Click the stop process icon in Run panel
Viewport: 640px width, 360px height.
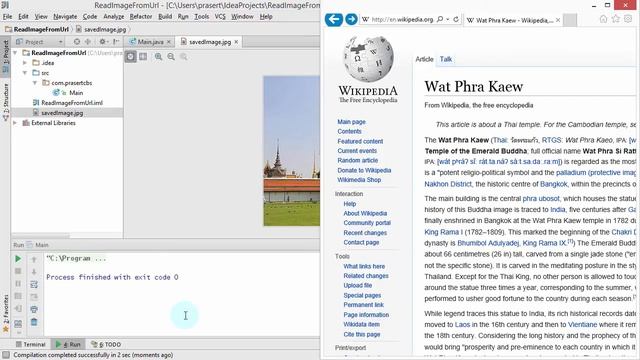pos(18,271)
